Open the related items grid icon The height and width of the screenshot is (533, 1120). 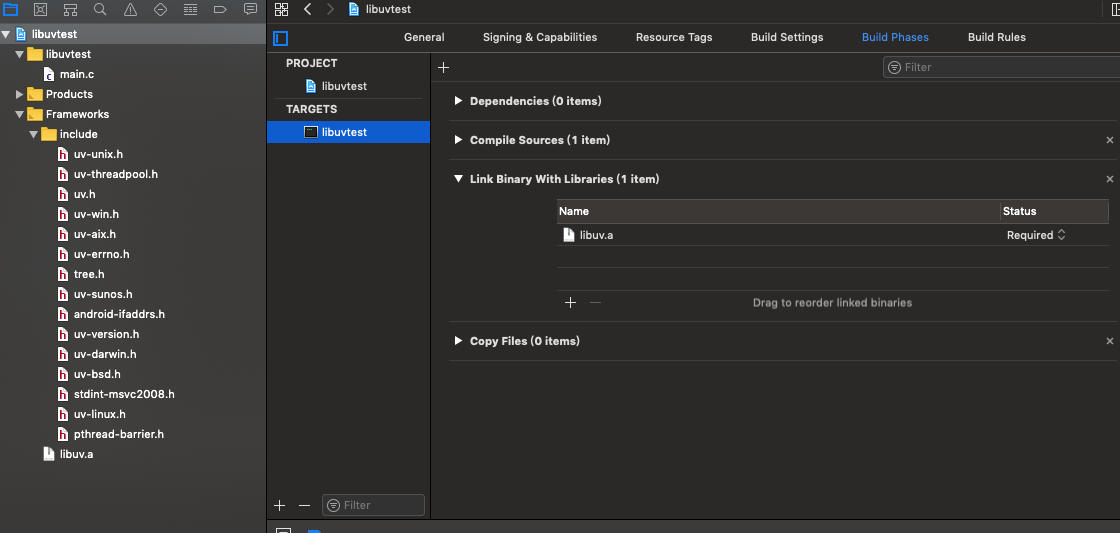pos(281,9)
